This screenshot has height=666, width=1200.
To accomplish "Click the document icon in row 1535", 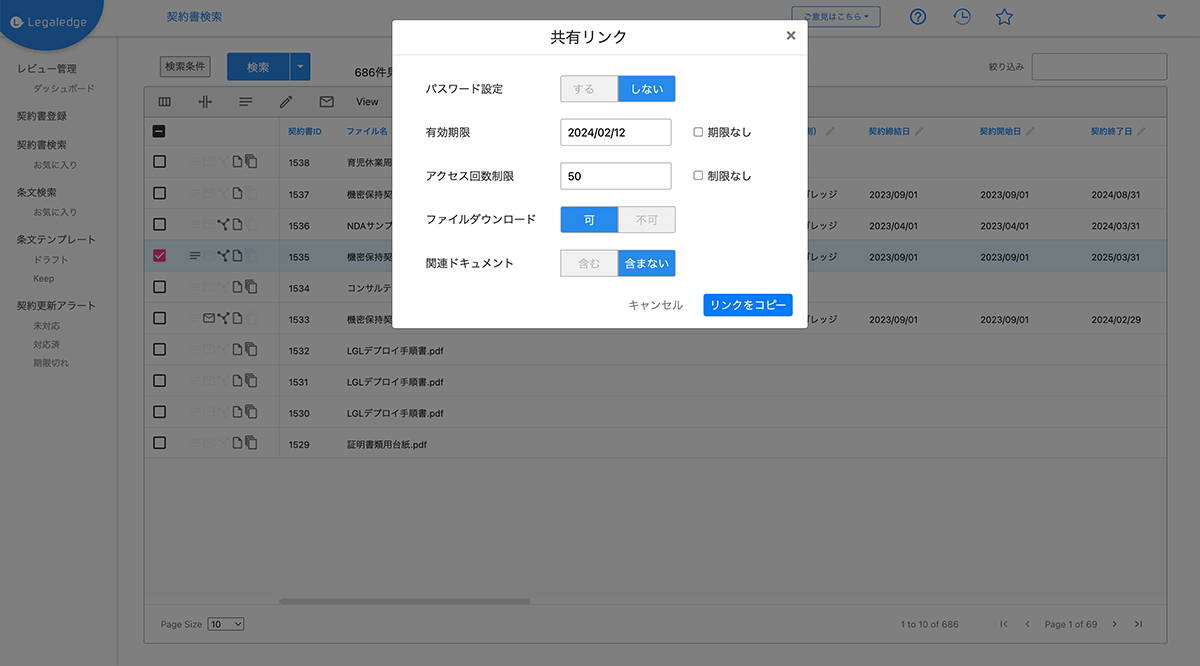I will 237,256.
